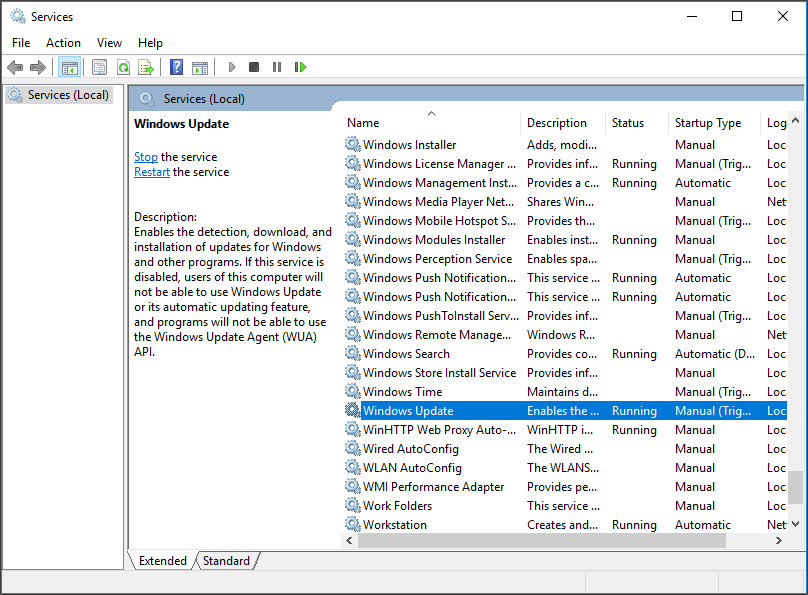Open the Action menu
The image size is (808, 595).
pyautogui.click(x=63, y=42)
